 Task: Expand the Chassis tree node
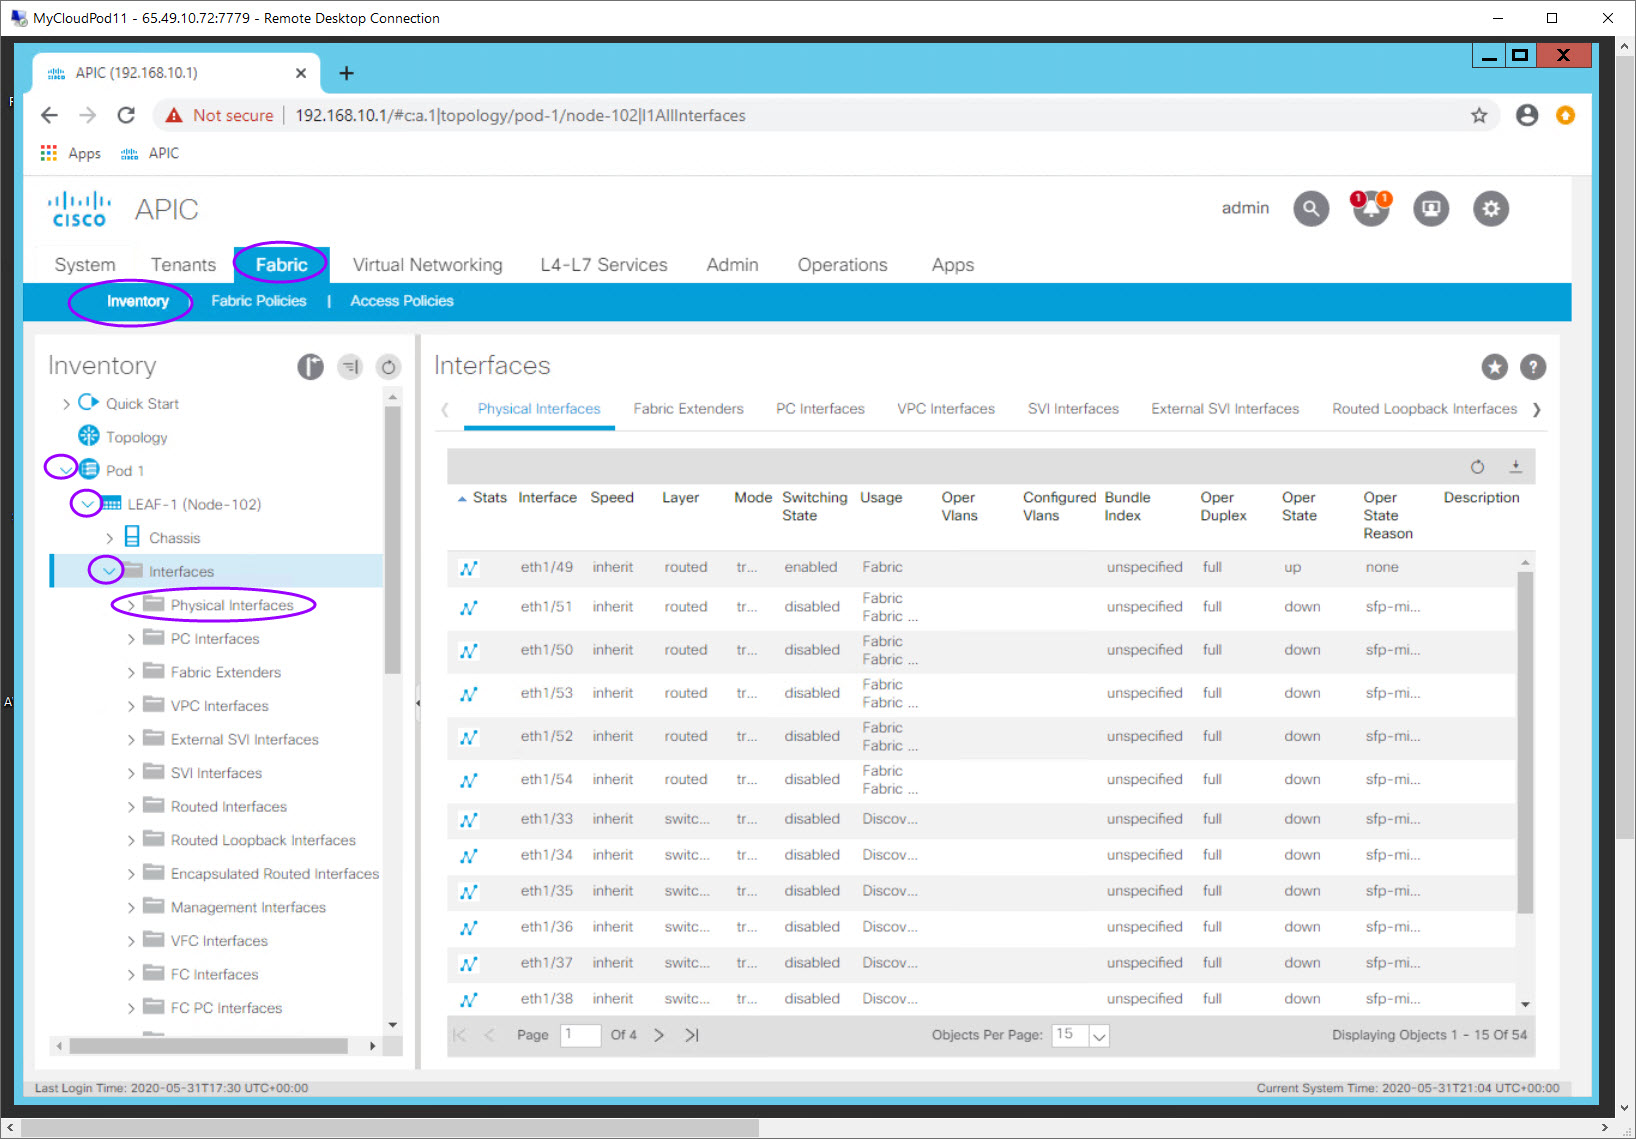(109, 538)
